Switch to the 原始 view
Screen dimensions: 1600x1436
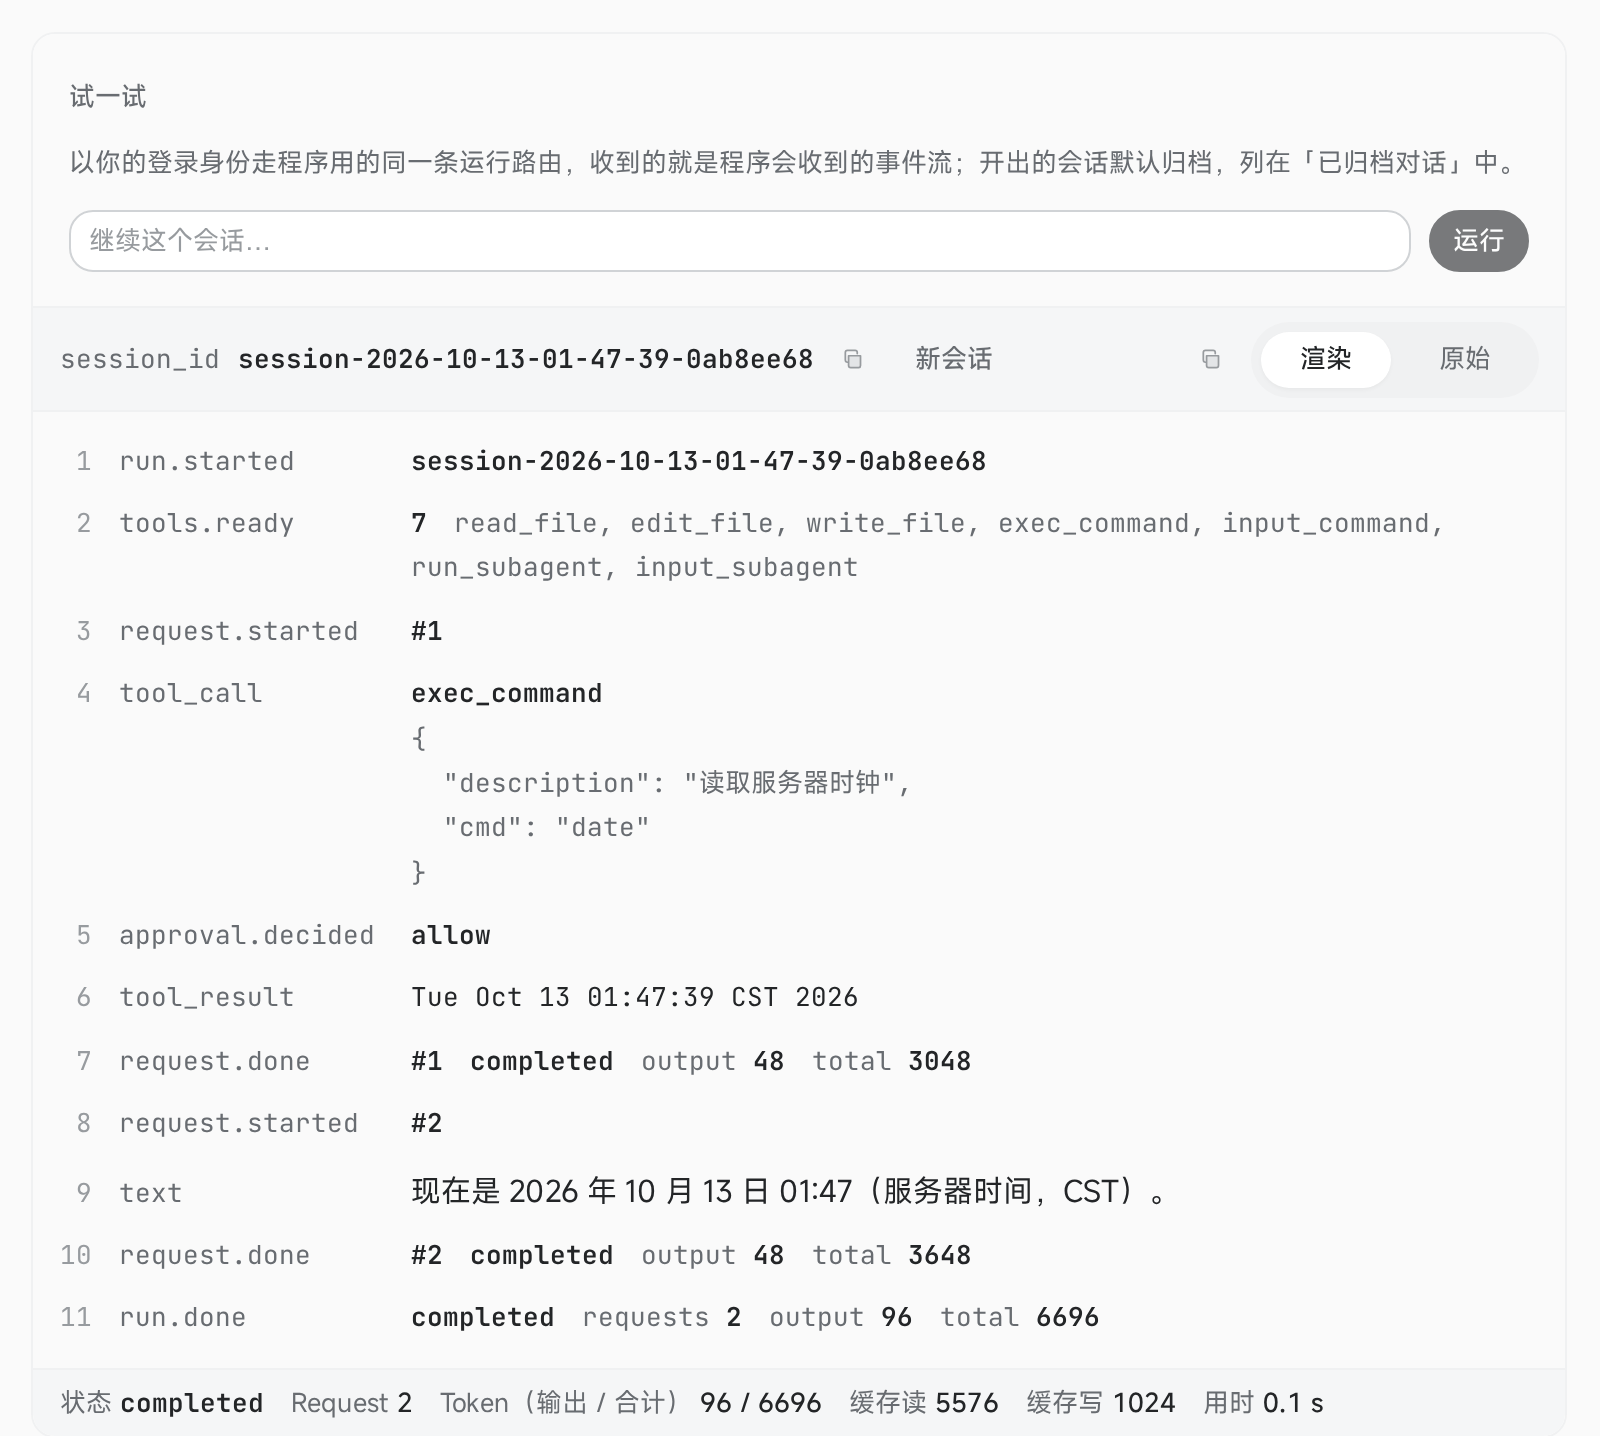click(1464, 359)
